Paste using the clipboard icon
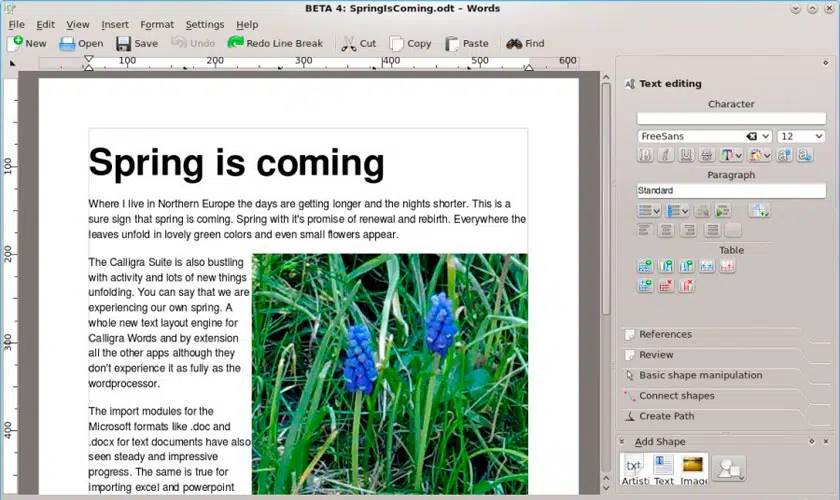The width and height of the screenshot is (840, 500). pyautogui.click(x=452, y=43)
